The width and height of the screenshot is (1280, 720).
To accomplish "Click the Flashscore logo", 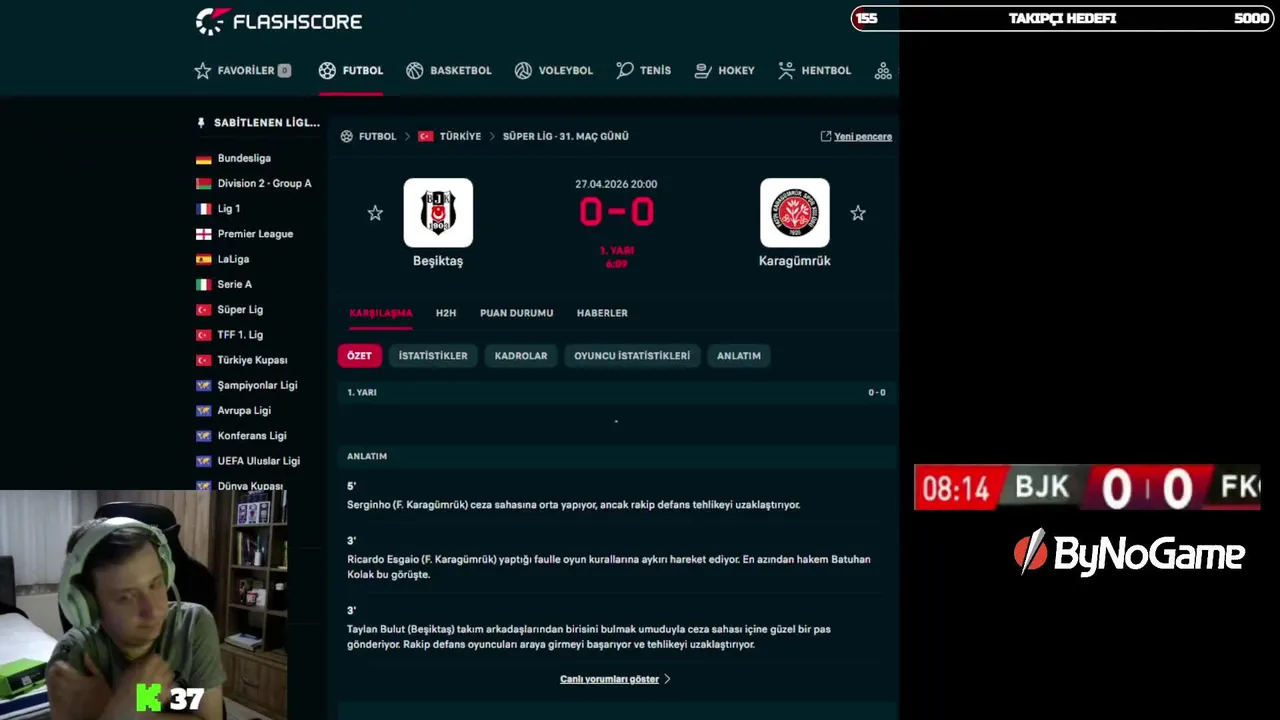I will point(279,21).
